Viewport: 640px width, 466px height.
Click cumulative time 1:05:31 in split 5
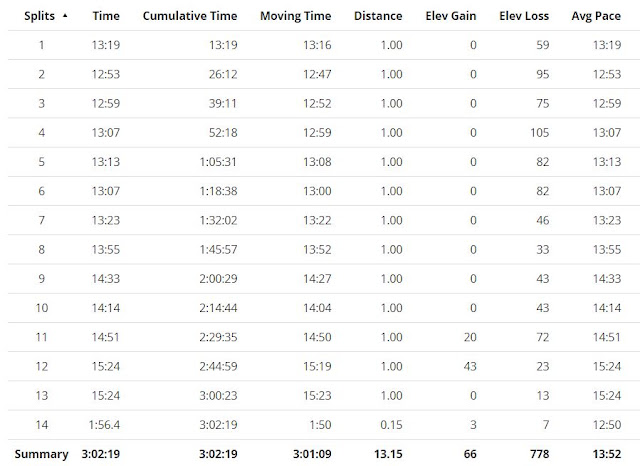pyautogui.click(x=218, y=162)
